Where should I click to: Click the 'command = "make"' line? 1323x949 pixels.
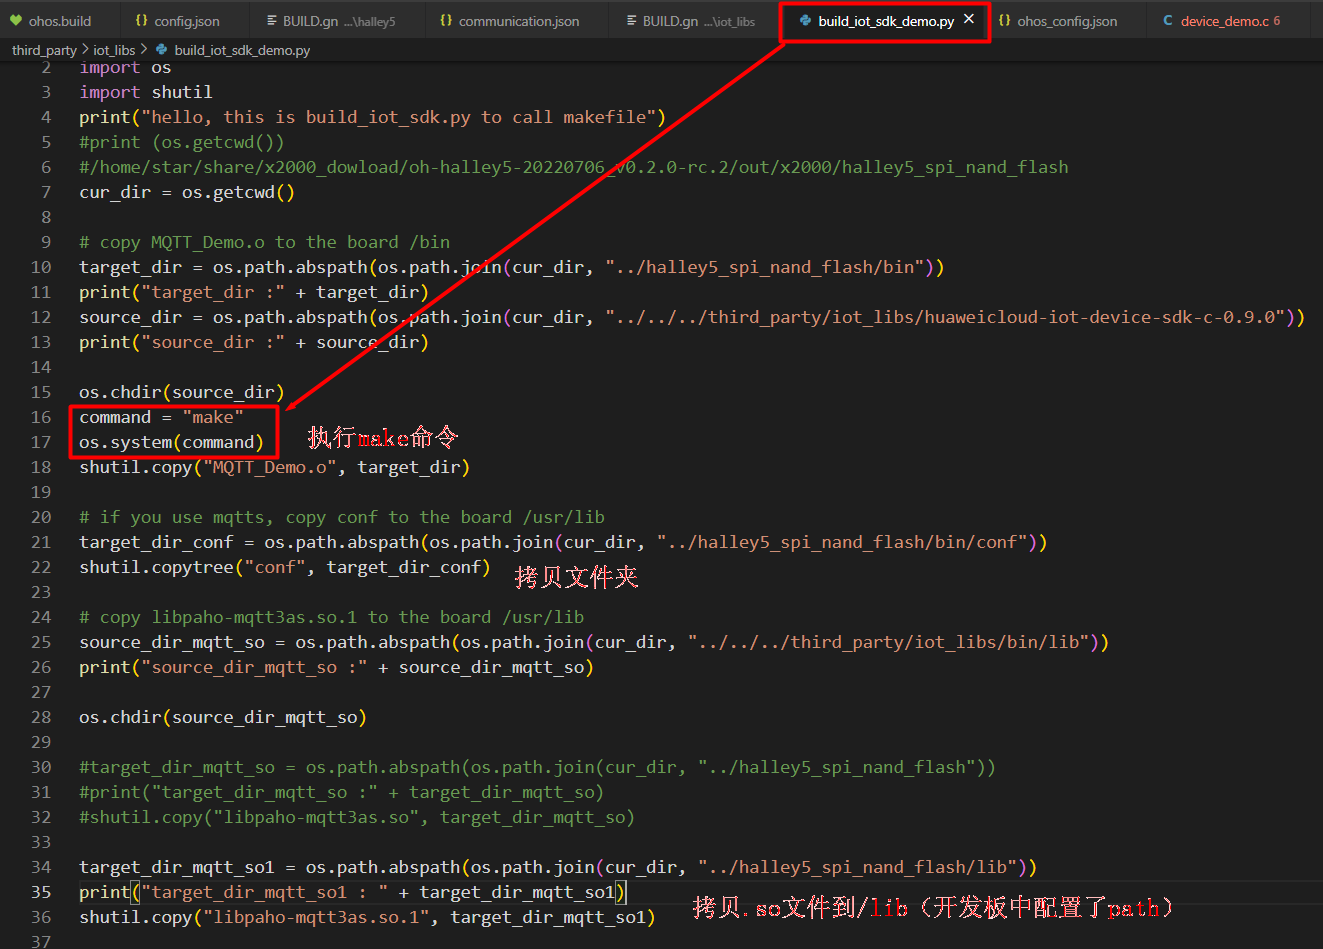click(161, 417)
